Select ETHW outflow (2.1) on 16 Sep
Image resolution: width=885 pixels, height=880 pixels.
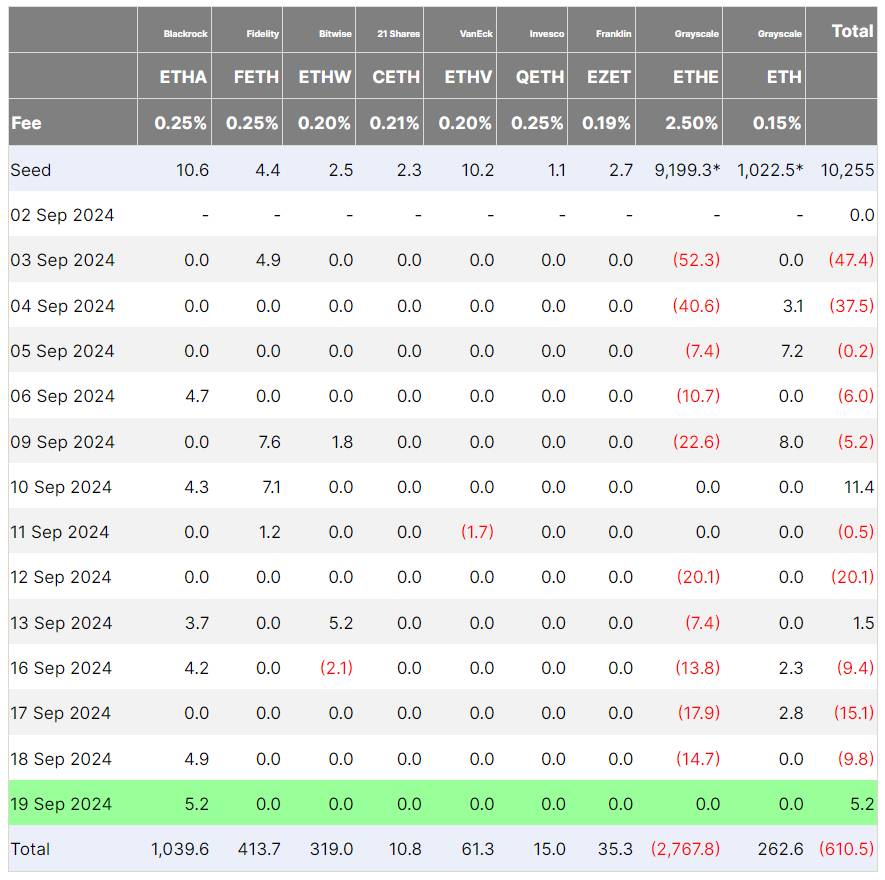(x=336, y=668)
